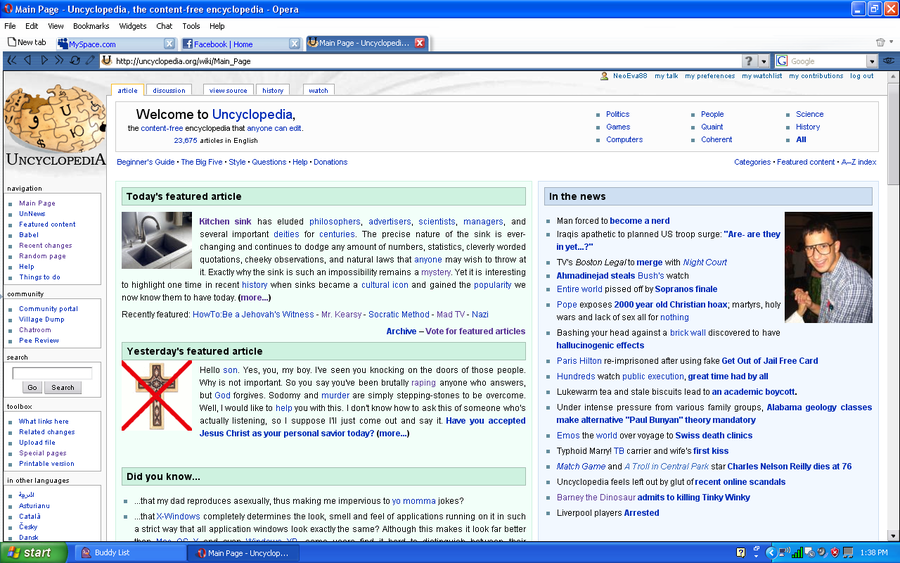Viewport: 900px width, 563px height.
Task: Go forward with the Forward arrow
Action: 44,60
